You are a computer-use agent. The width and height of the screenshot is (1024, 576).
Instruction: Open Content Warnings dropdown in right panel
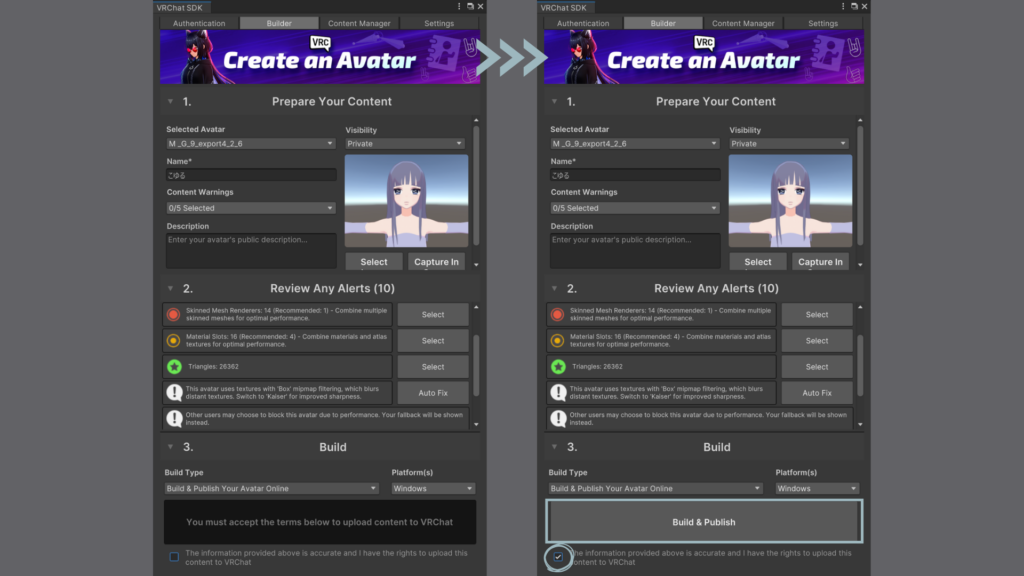pyautogui.click(x=634, y=208)
